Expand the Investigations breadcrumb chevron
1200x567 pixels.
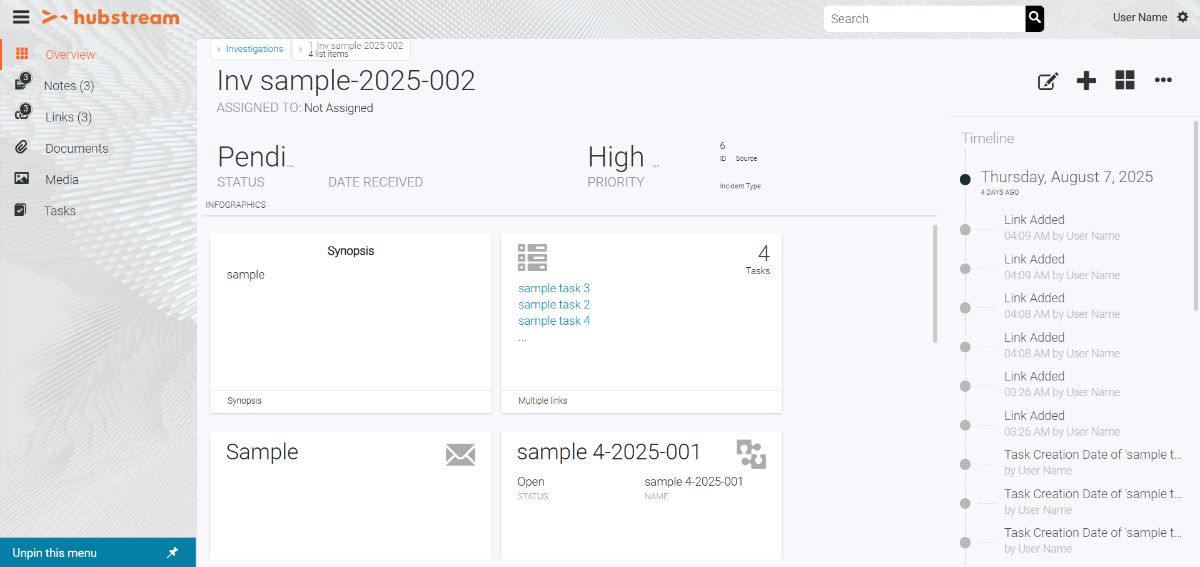(219, 49)
